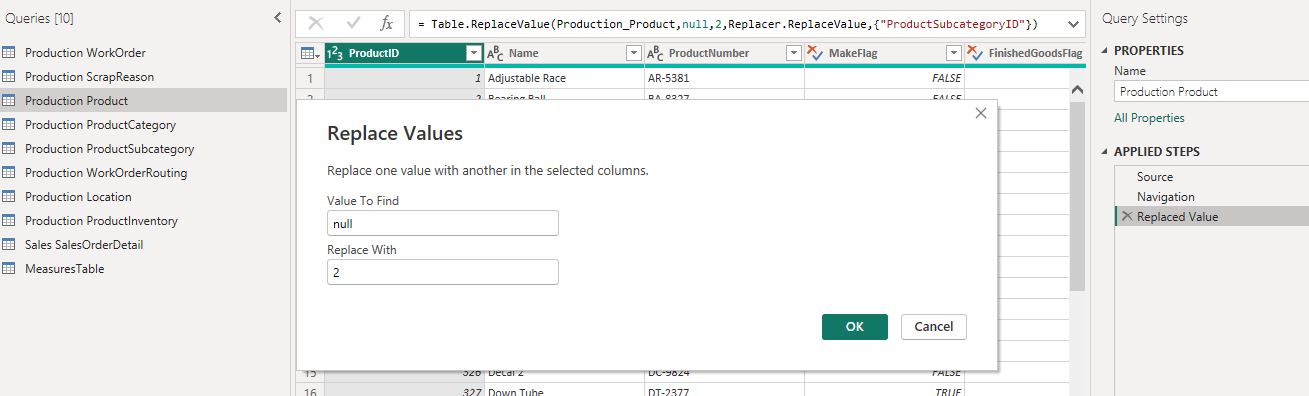Open the MakeFlag column filter dropdown
Image resolution: width=1309 pixels, height=396 pixels.
pos(954,53)
